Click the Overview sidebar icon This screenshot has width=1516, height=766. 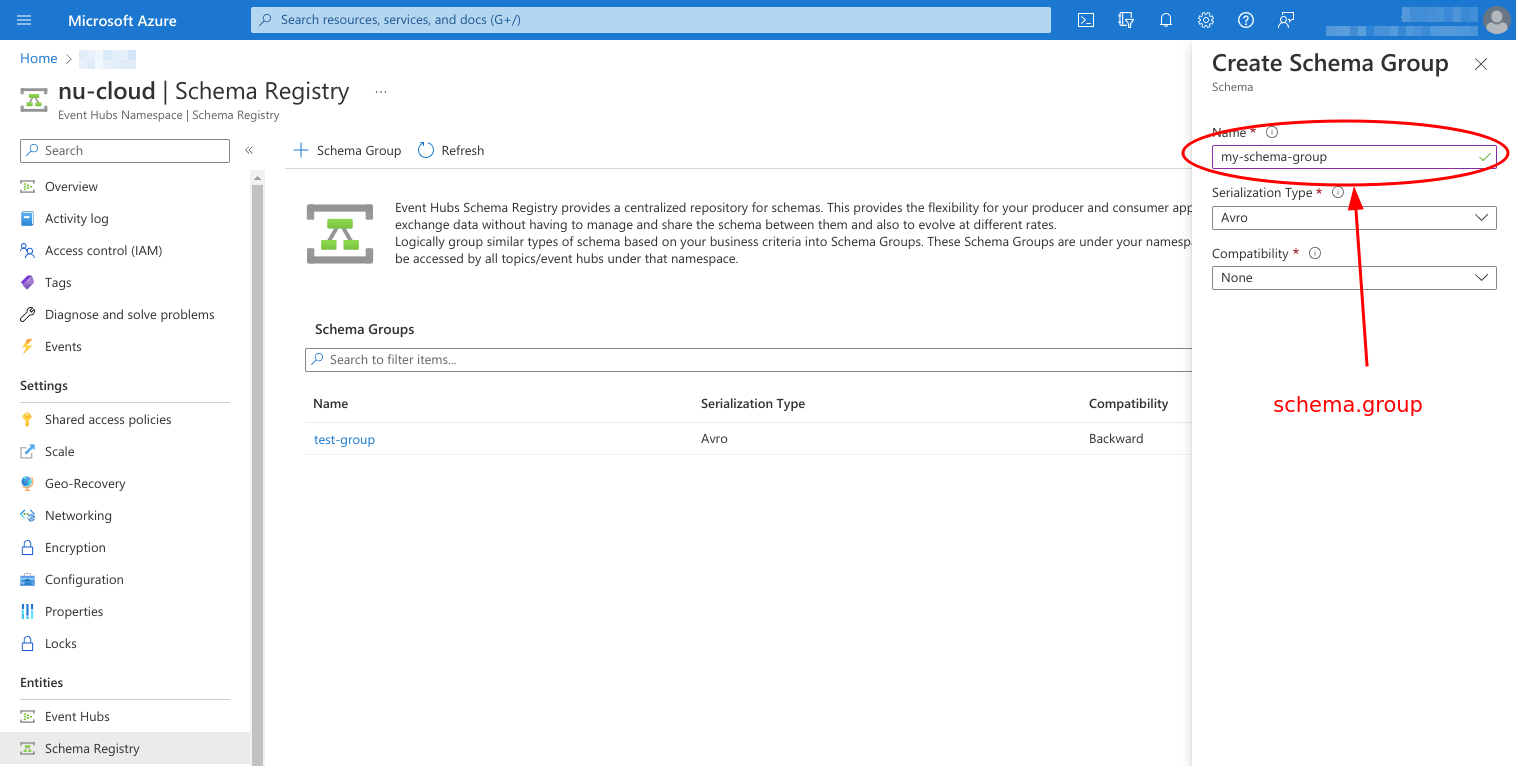(x=28, y=187)
